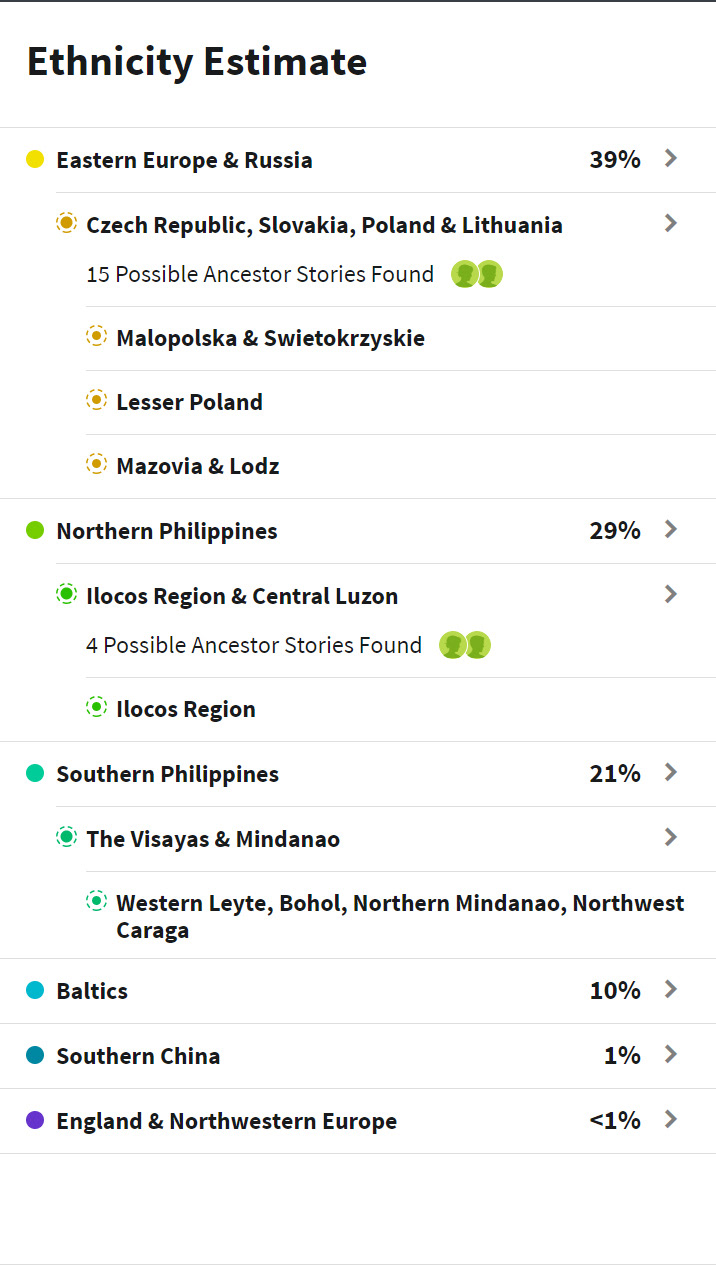Click the yellow Eastern Europe & Russia dot
The height and width of the screenshot is (1273, 716).
coord(35,159)
